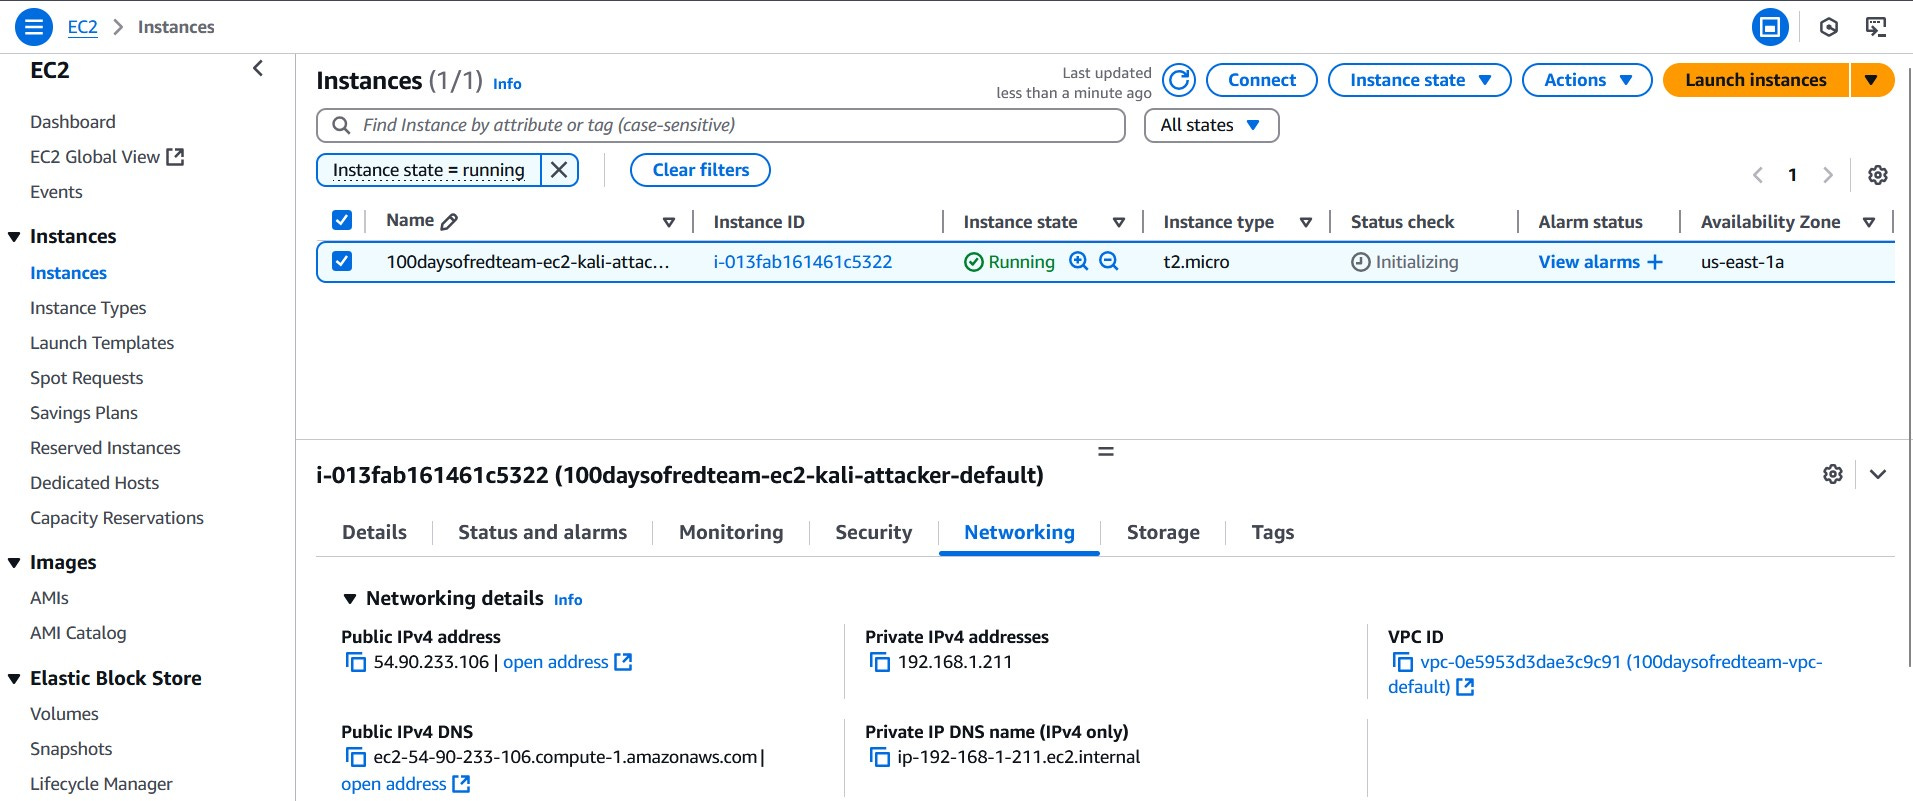Refresh the instances list
This screenshot has width=1913, height=801.
(1179, 80)
